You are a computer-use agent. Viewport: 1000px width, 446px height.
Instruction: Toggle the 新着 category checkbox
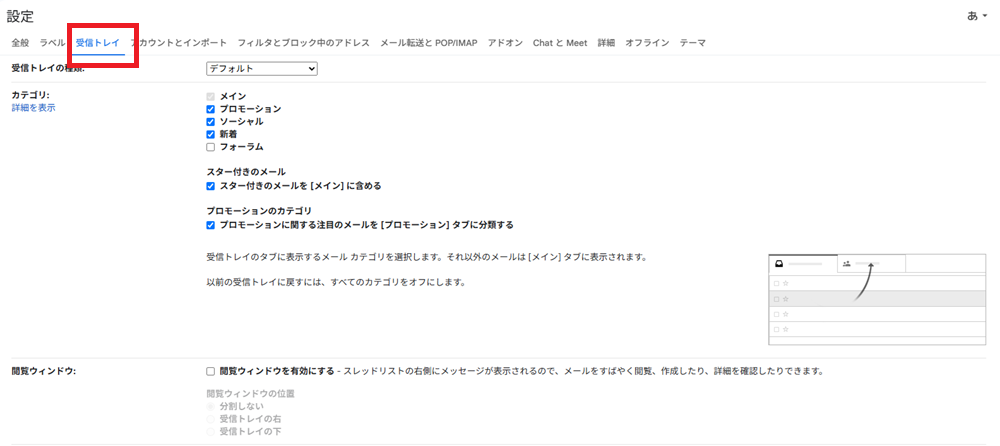point(211,134)
